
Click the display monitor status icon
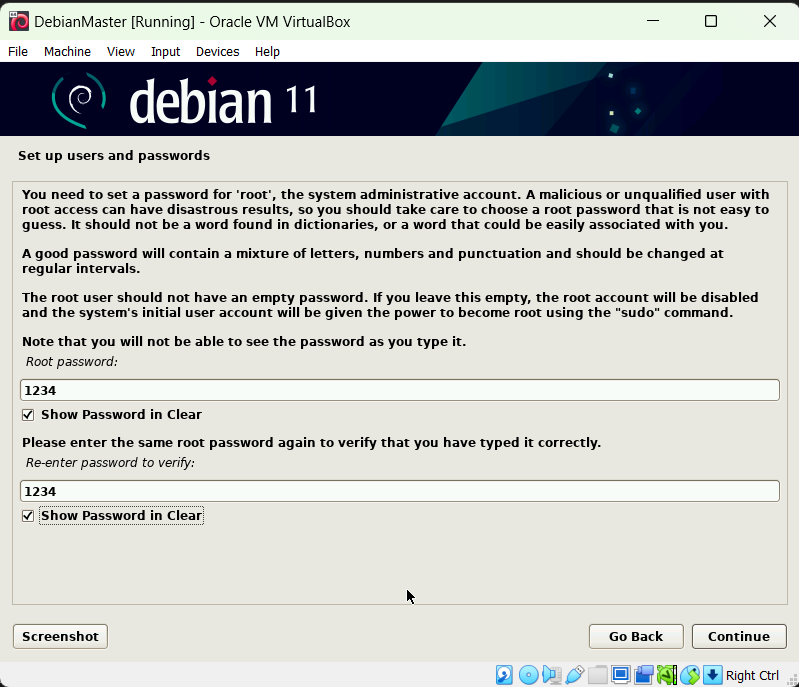(x=621, y=675)
